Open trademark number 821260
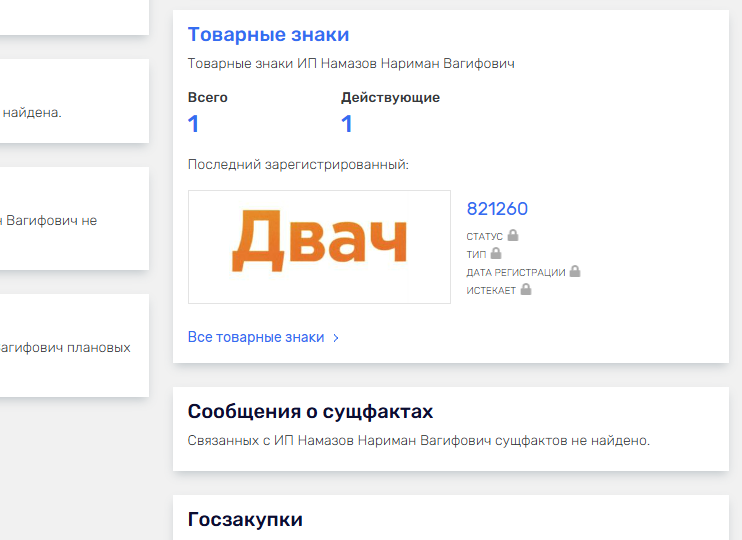This screenshot has height=540, width=742. coord(497,209)
